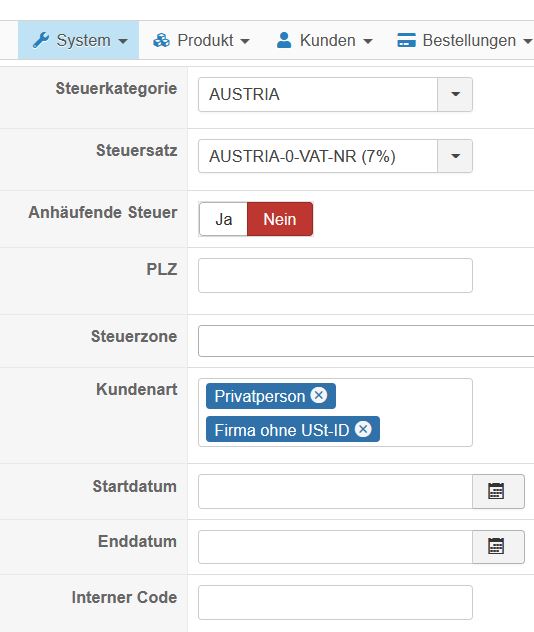Open the Kunden menu
The image size is (534, 632).
(x=324, y=40)
